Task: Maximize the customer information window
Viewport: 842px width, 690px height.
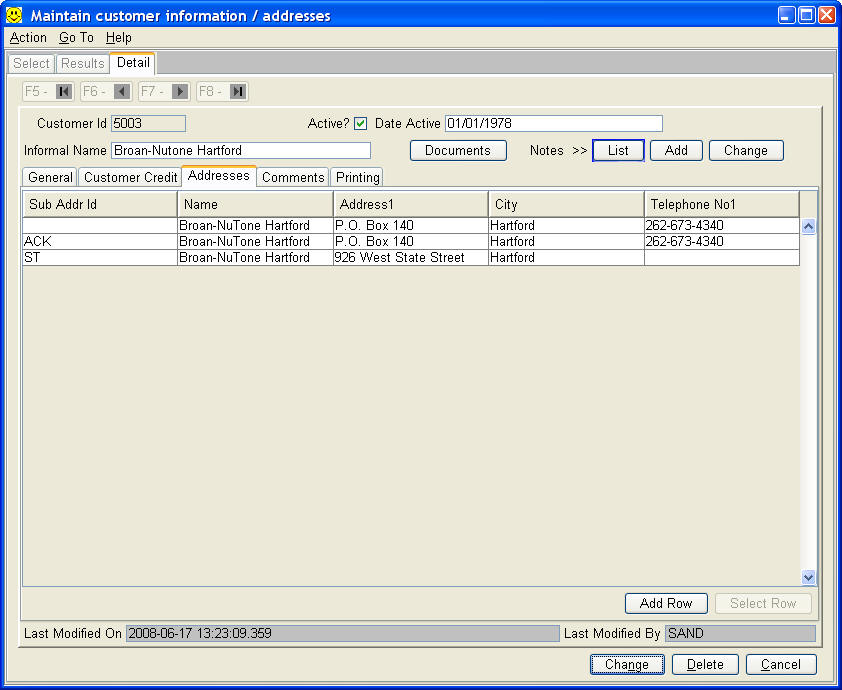Action: tap(807, 15)
